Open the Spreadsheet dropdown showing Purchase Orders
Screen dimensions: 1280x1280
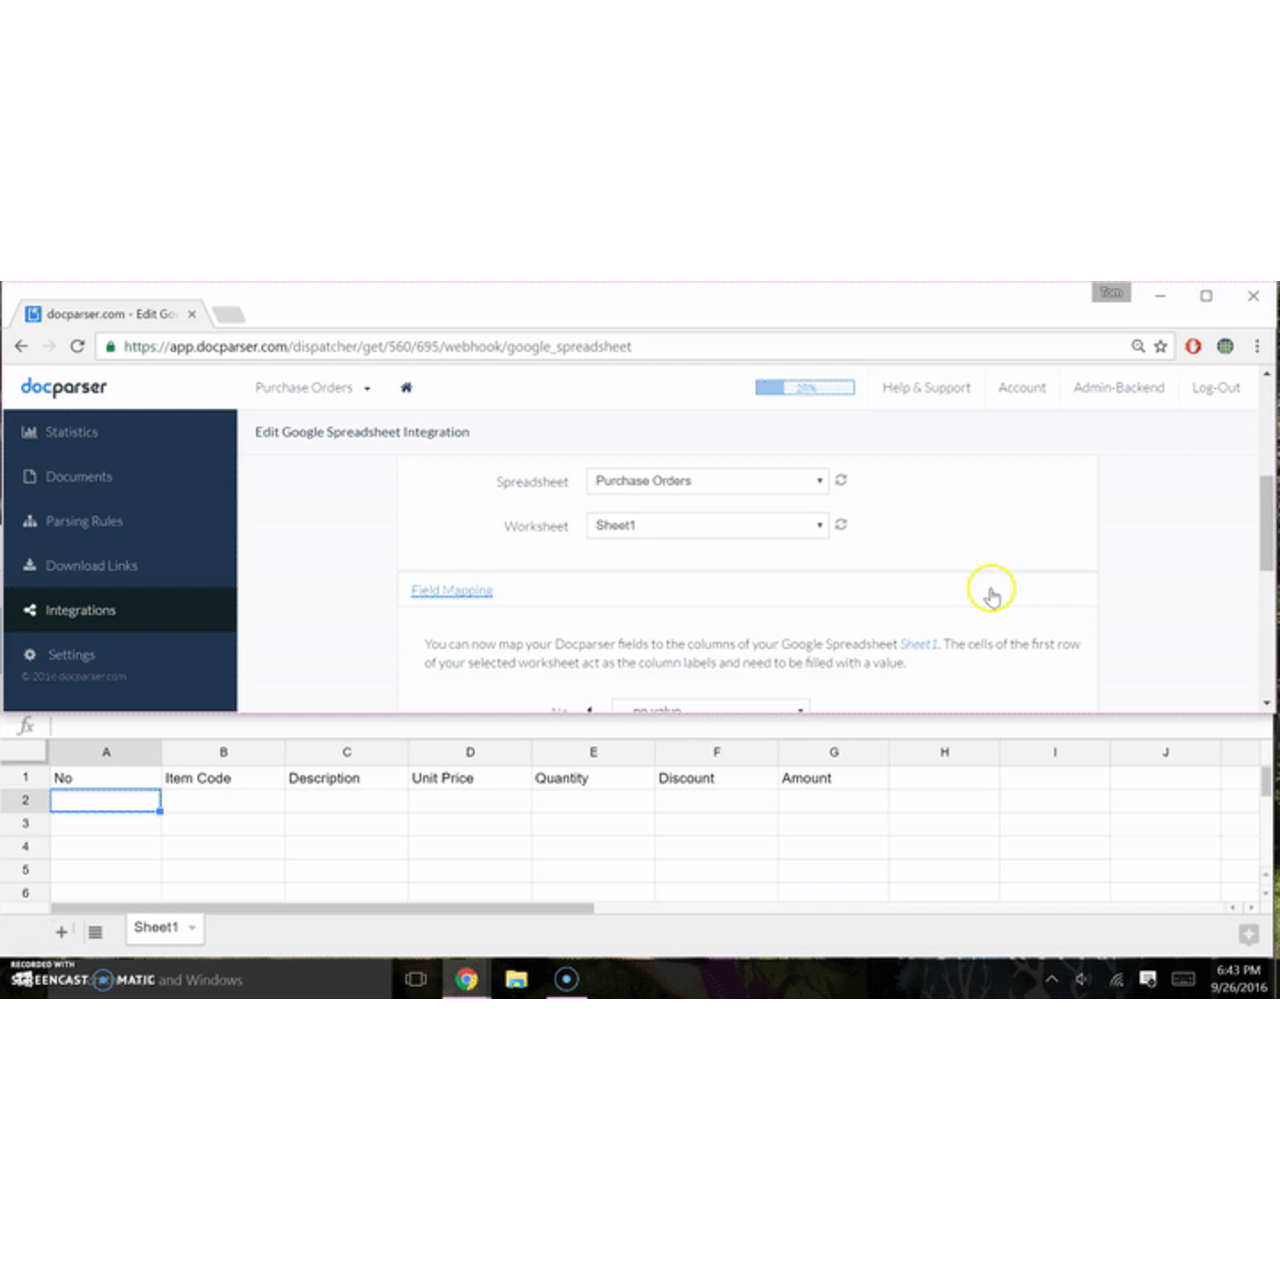[707, 480]
